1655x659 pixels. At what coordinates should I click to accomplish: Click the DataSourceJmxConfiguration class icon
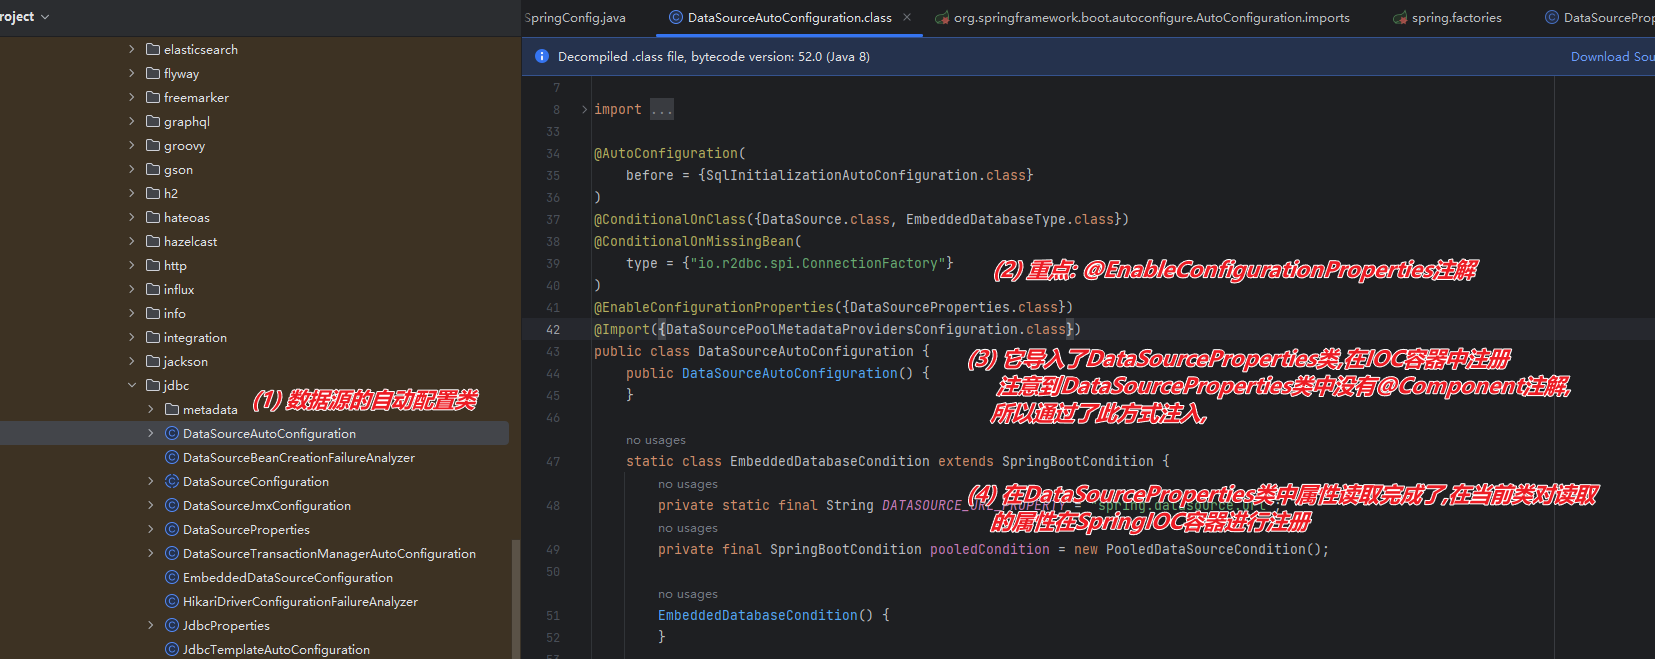tap(172, 505)
